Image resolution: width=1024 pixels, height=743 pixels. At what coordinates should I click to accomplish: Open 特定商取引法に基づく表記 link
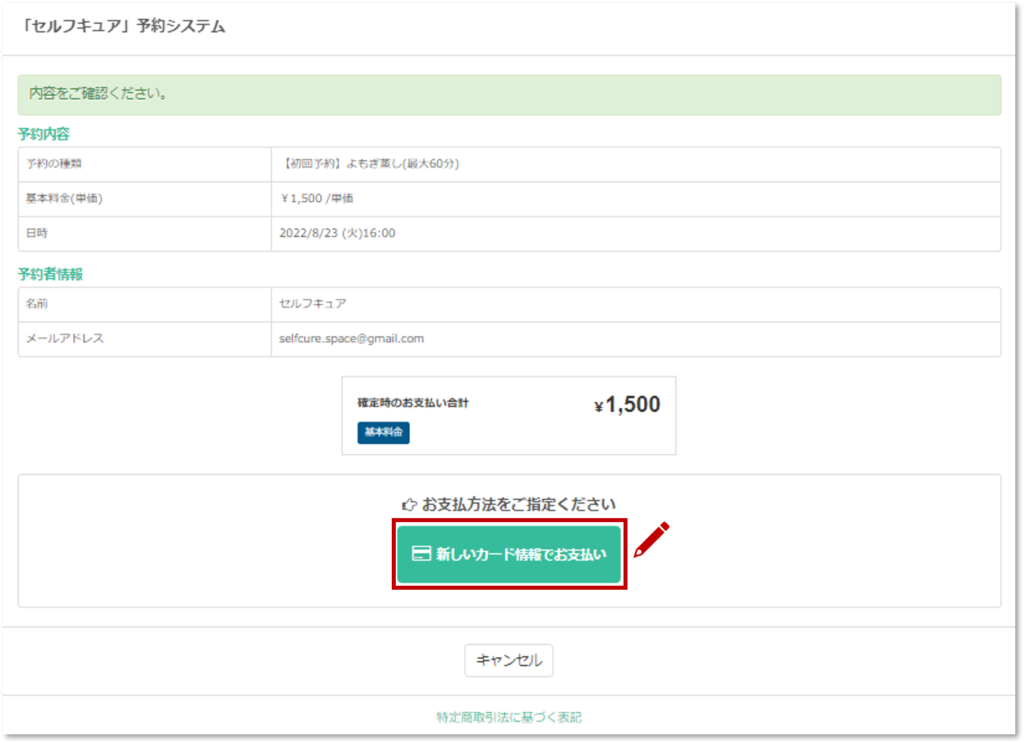(x=509, y=717)
